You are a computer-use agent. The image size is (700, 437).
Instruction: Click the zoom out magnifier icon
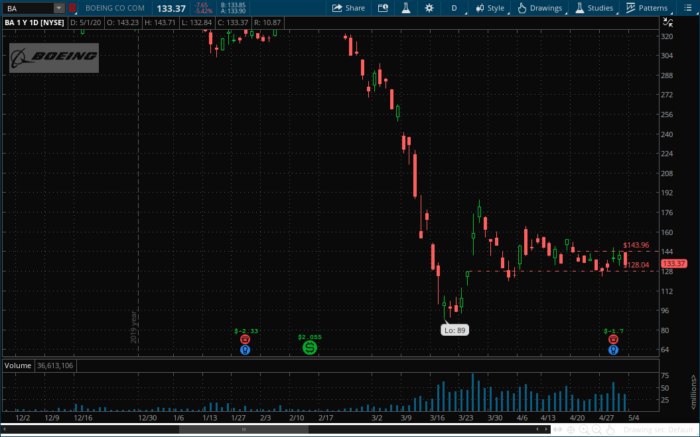(x=597, y=429)
